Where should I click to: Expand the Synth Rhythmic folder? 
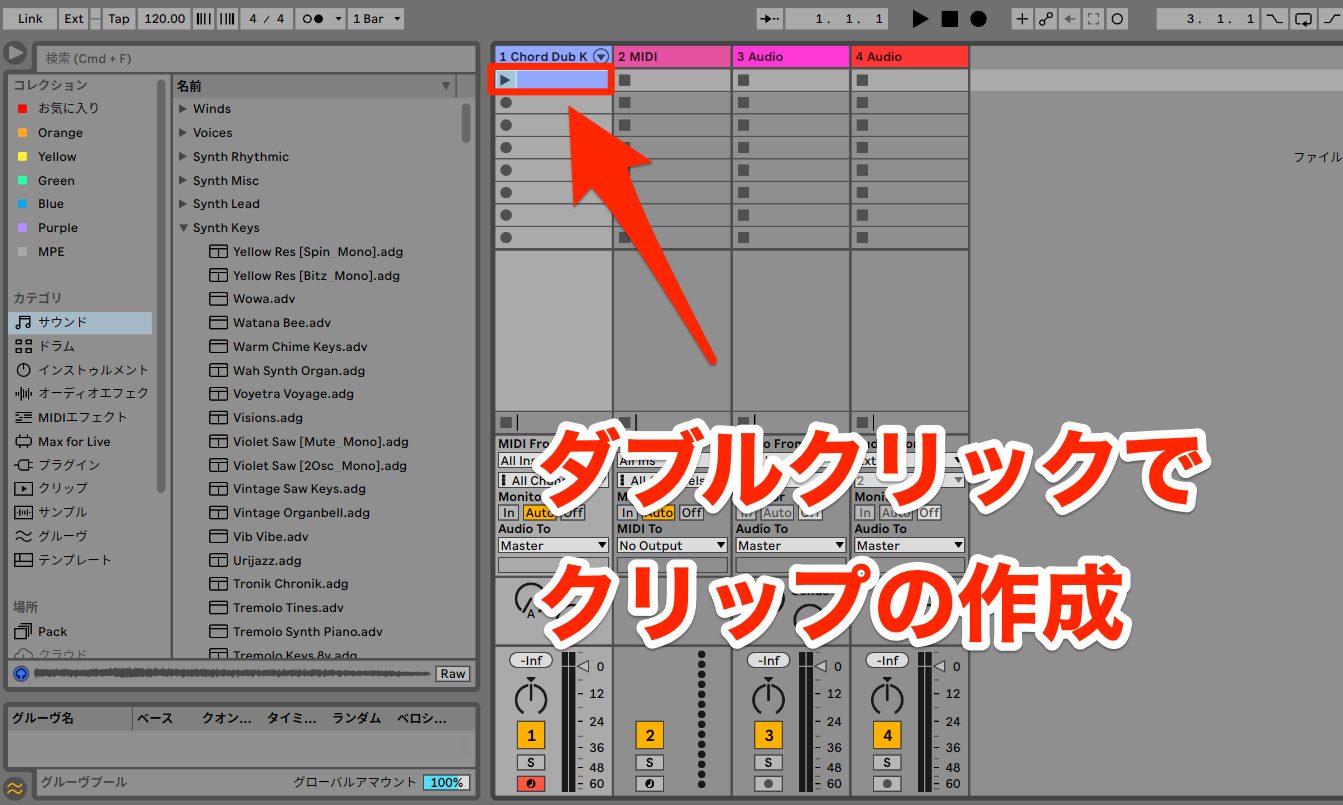click(x=183, y=156)
